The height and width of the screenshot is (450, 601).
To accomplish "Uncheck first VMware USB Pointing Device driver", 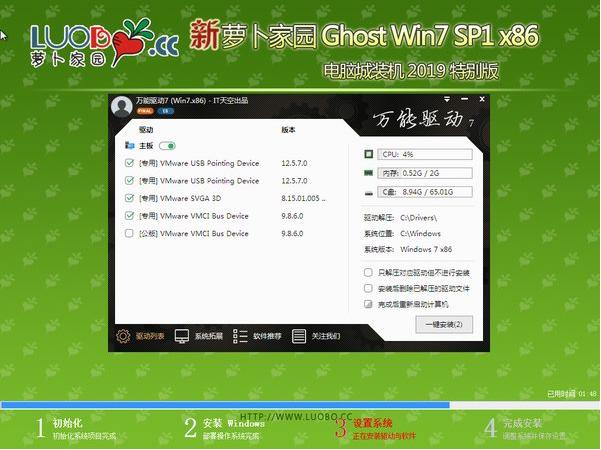I will tap(129, 163).
